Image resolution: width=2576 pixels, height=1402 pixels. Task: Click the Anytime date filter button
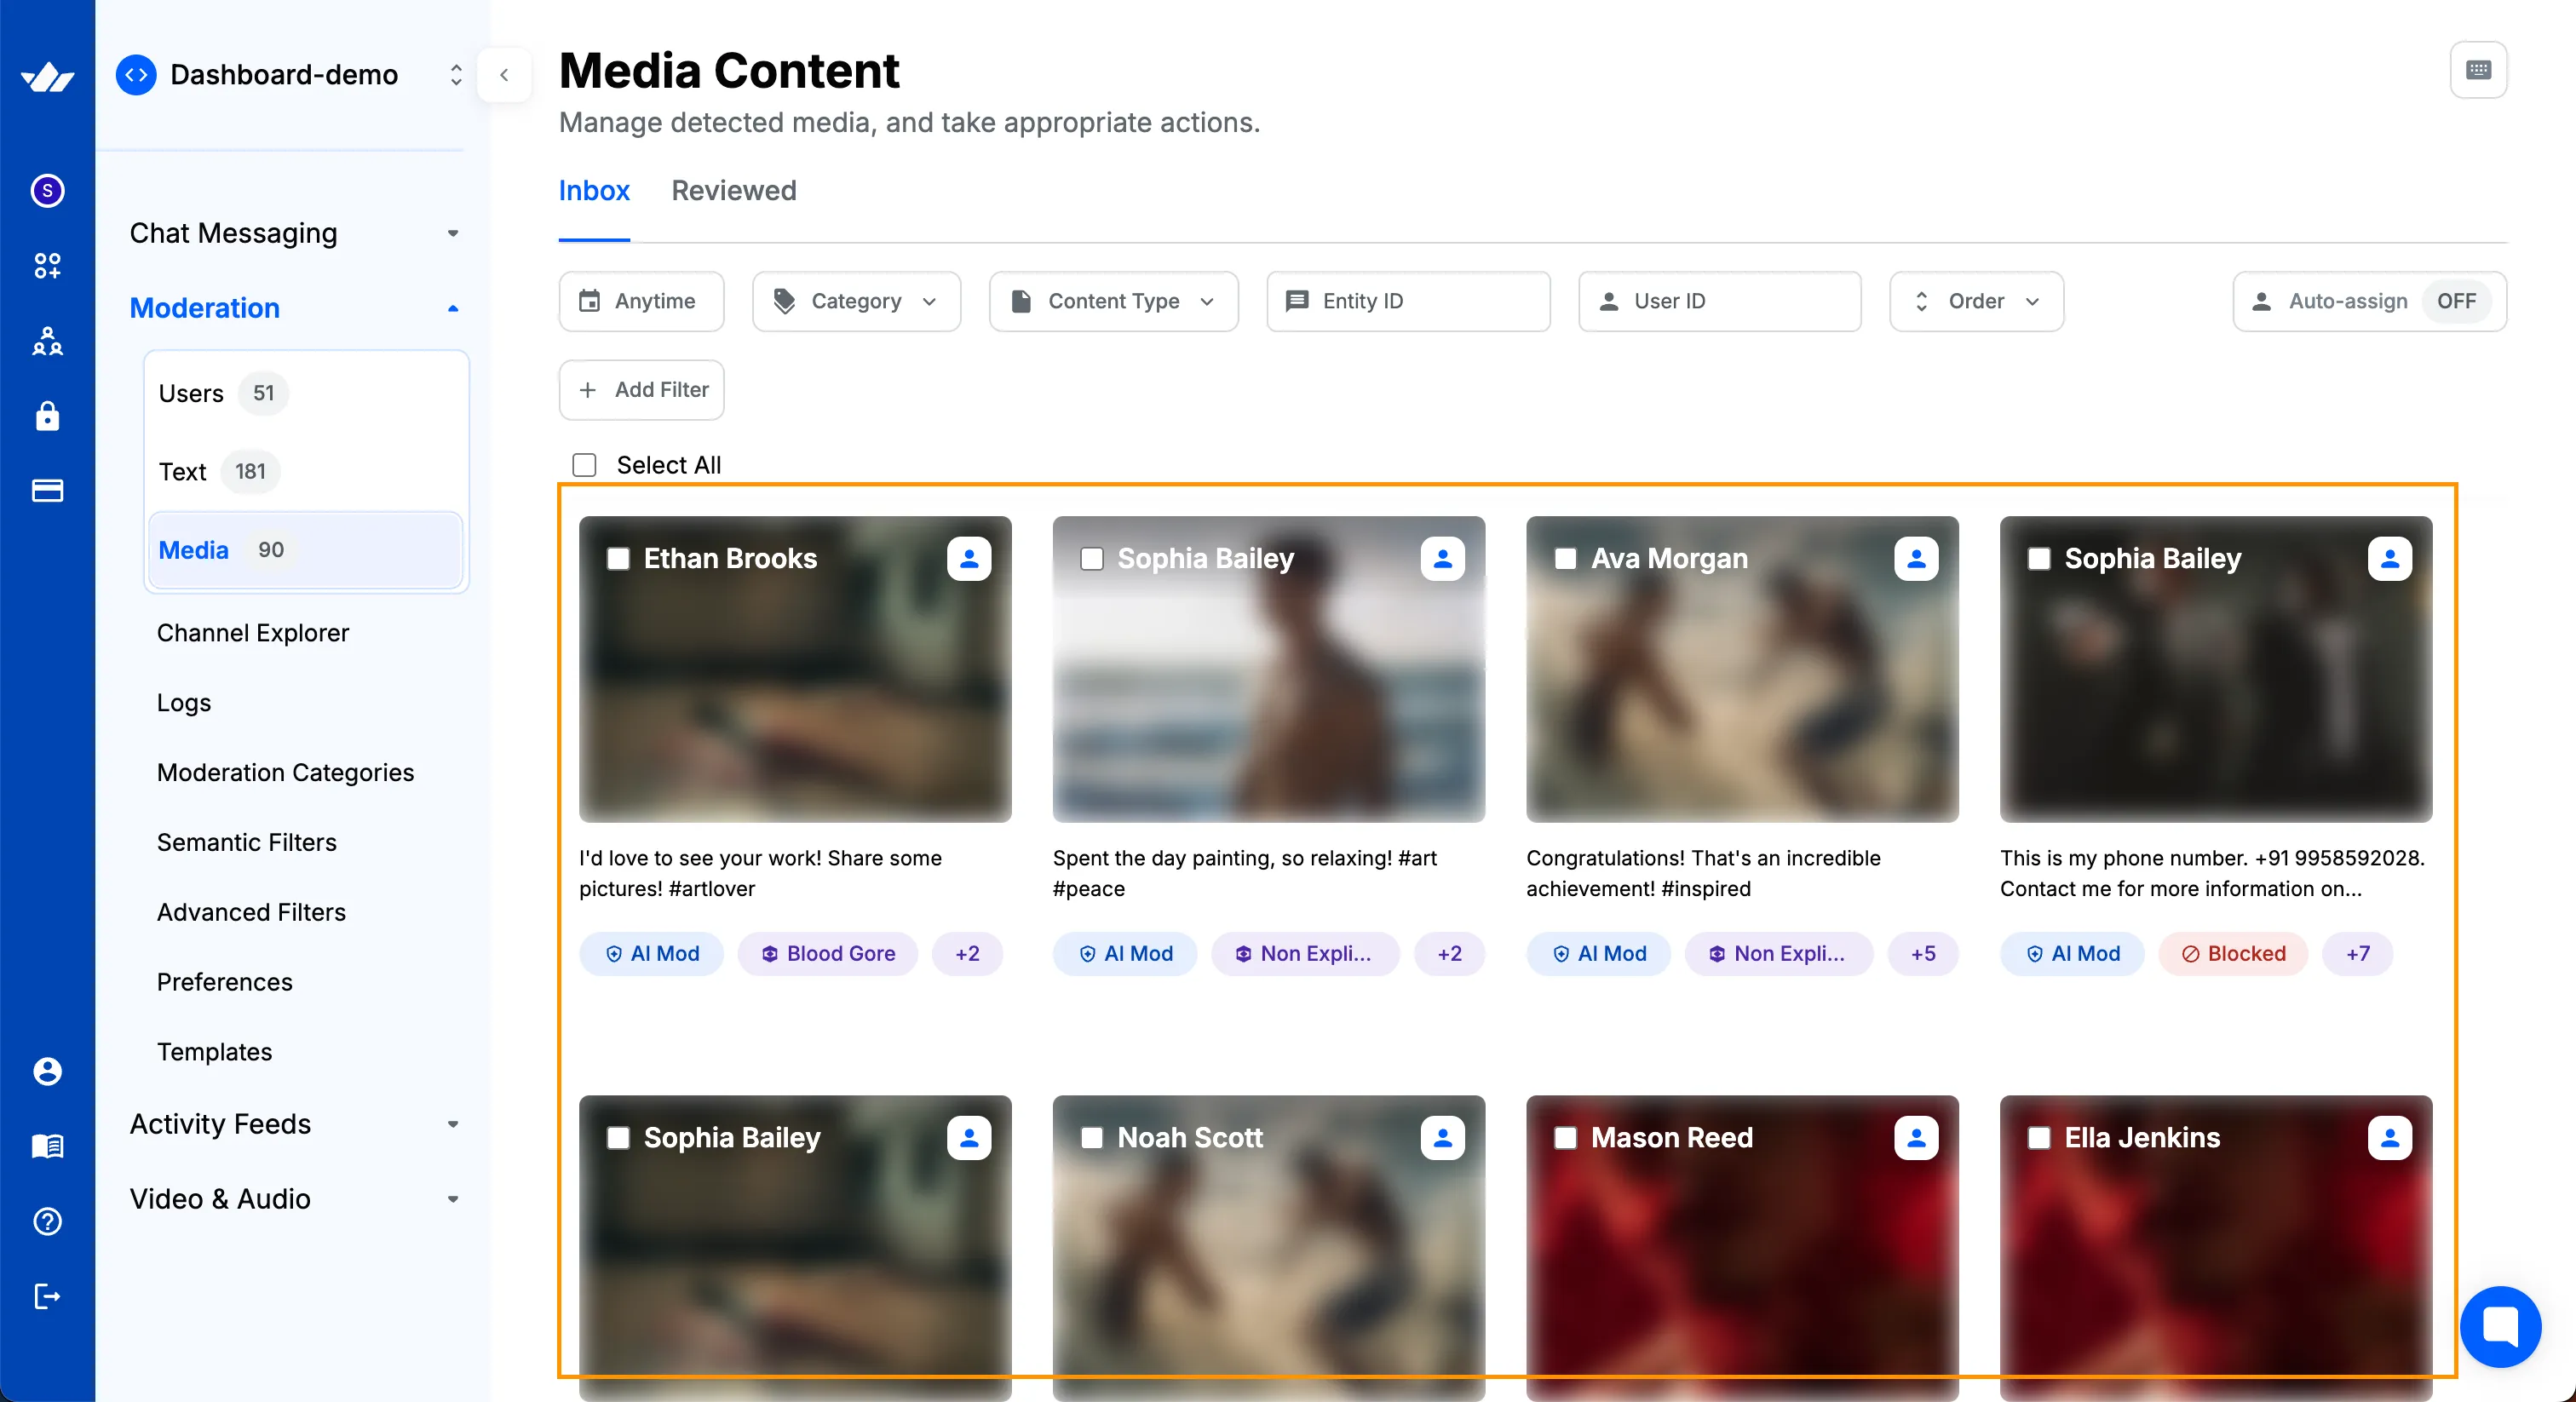click(641, 301)
